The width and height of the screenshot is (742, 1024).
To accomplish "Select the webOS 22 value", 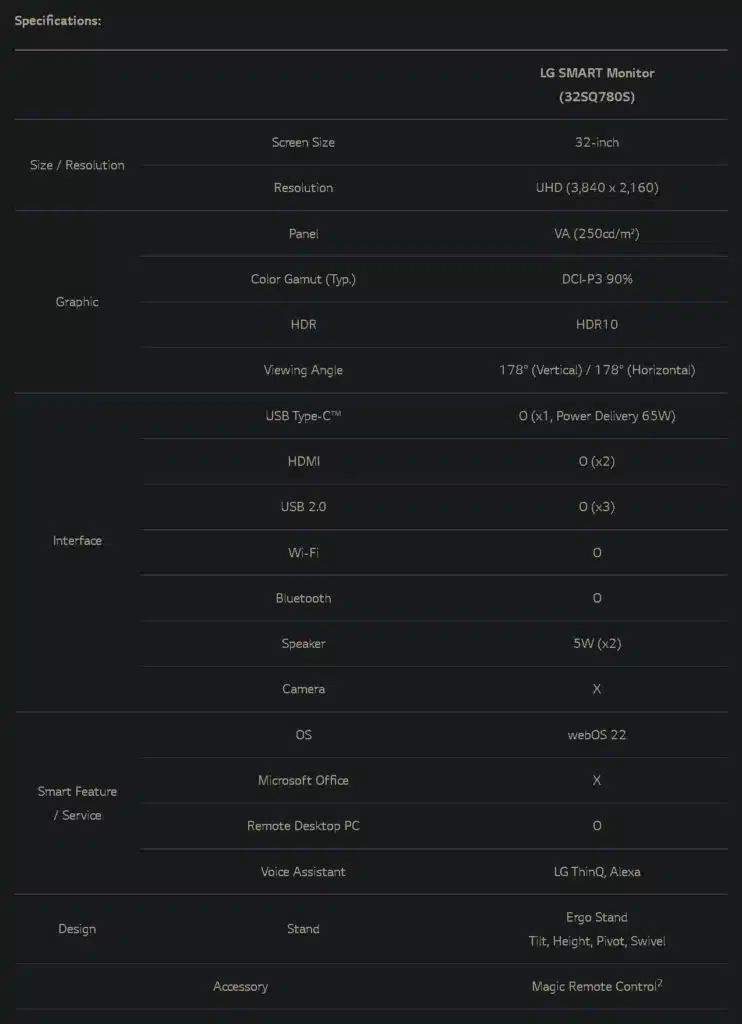I will pyautogui.click(x=597, y=735).
